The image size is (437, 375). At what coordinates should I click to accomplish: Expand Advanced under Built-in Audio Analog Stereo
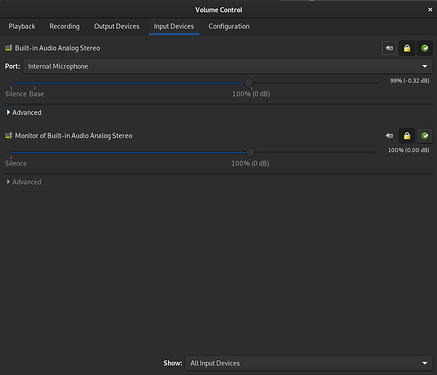(x=24, y=113)
